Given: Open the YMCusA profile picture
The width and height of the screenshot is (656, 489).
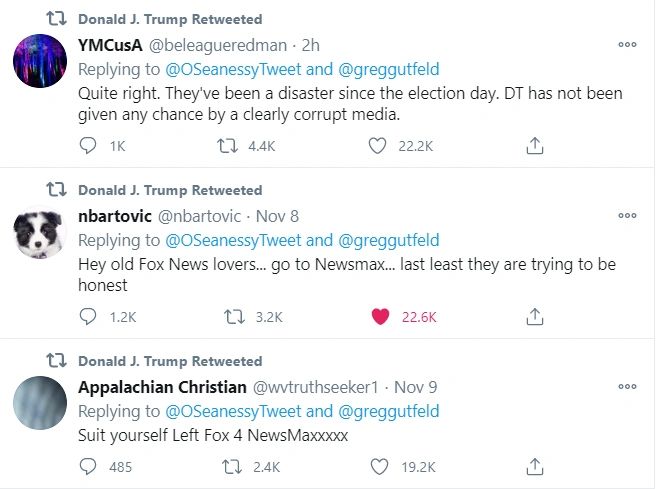Looking at the screenshot, I should coord(40,62).
